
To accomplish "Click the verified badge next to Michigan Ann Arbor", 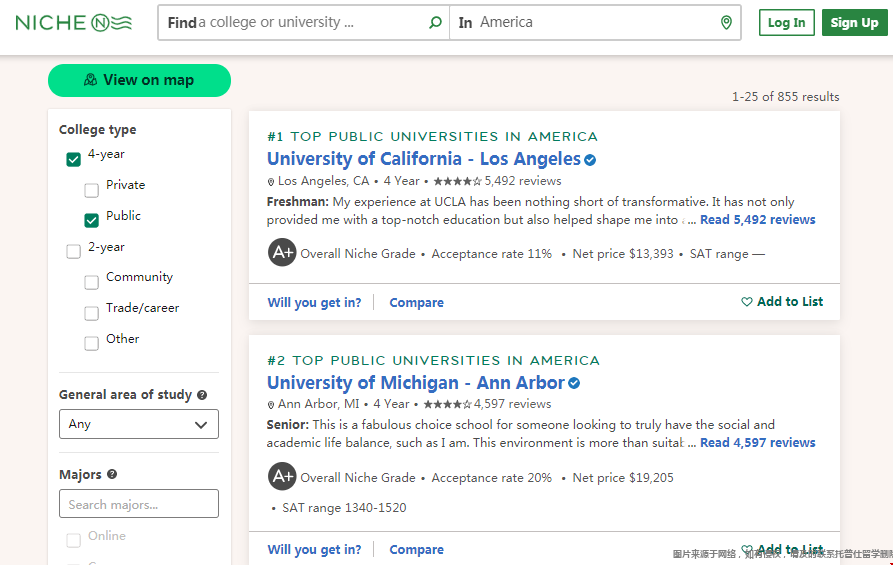I will click(574, 383).
